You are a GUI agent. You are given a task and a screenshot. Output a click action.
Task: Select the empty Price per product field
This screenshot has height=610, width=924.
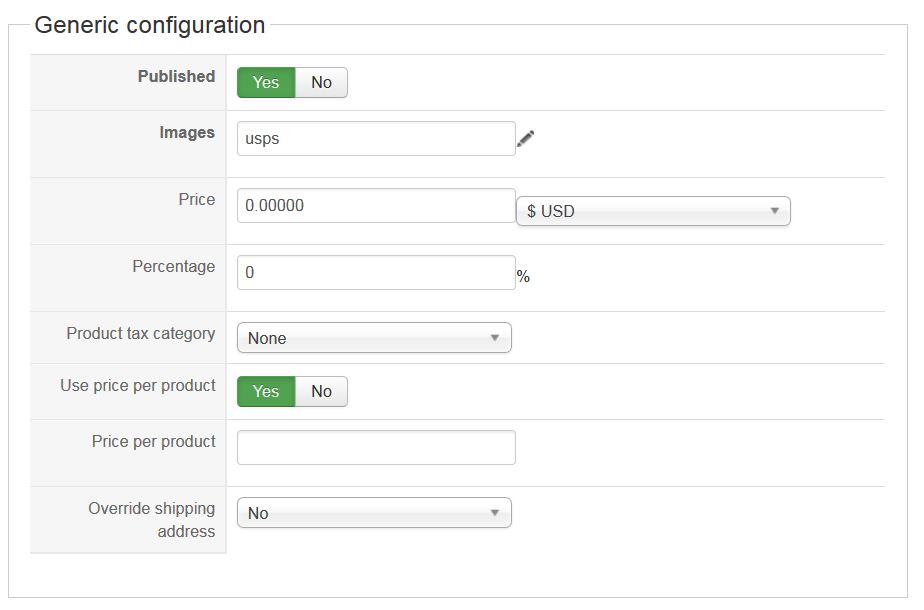[x=376, y=448]
